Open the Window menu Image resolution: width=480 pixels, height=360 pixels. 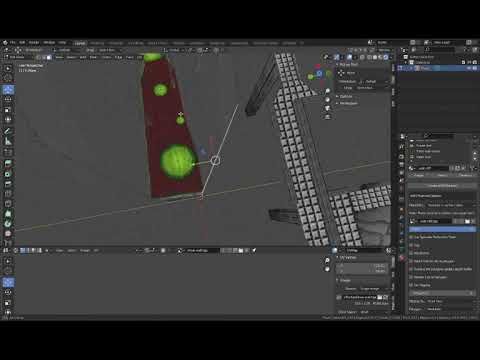[49, 43]
